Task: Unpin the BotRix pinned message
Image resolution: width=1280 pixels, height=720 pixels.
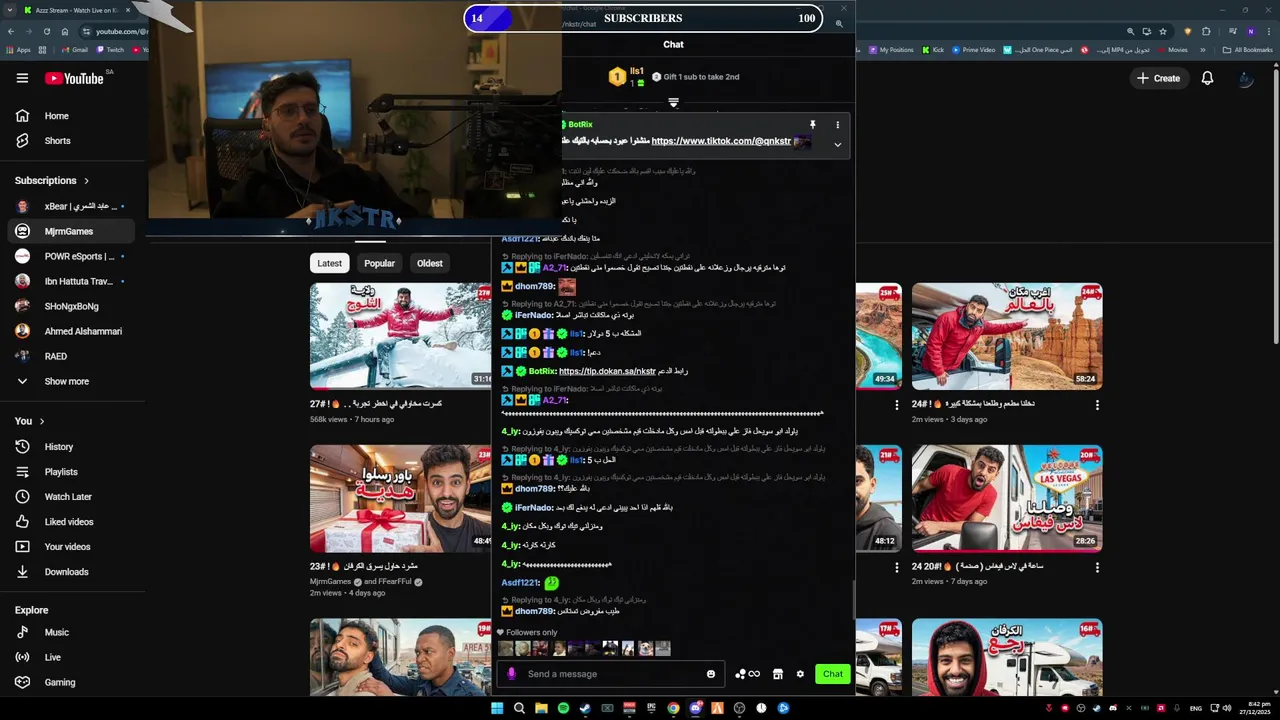Action: coord(812,125)
